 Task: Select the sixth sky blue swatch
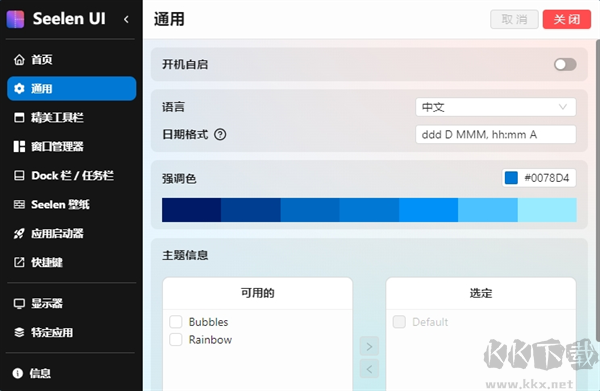[x=488, y=210]
